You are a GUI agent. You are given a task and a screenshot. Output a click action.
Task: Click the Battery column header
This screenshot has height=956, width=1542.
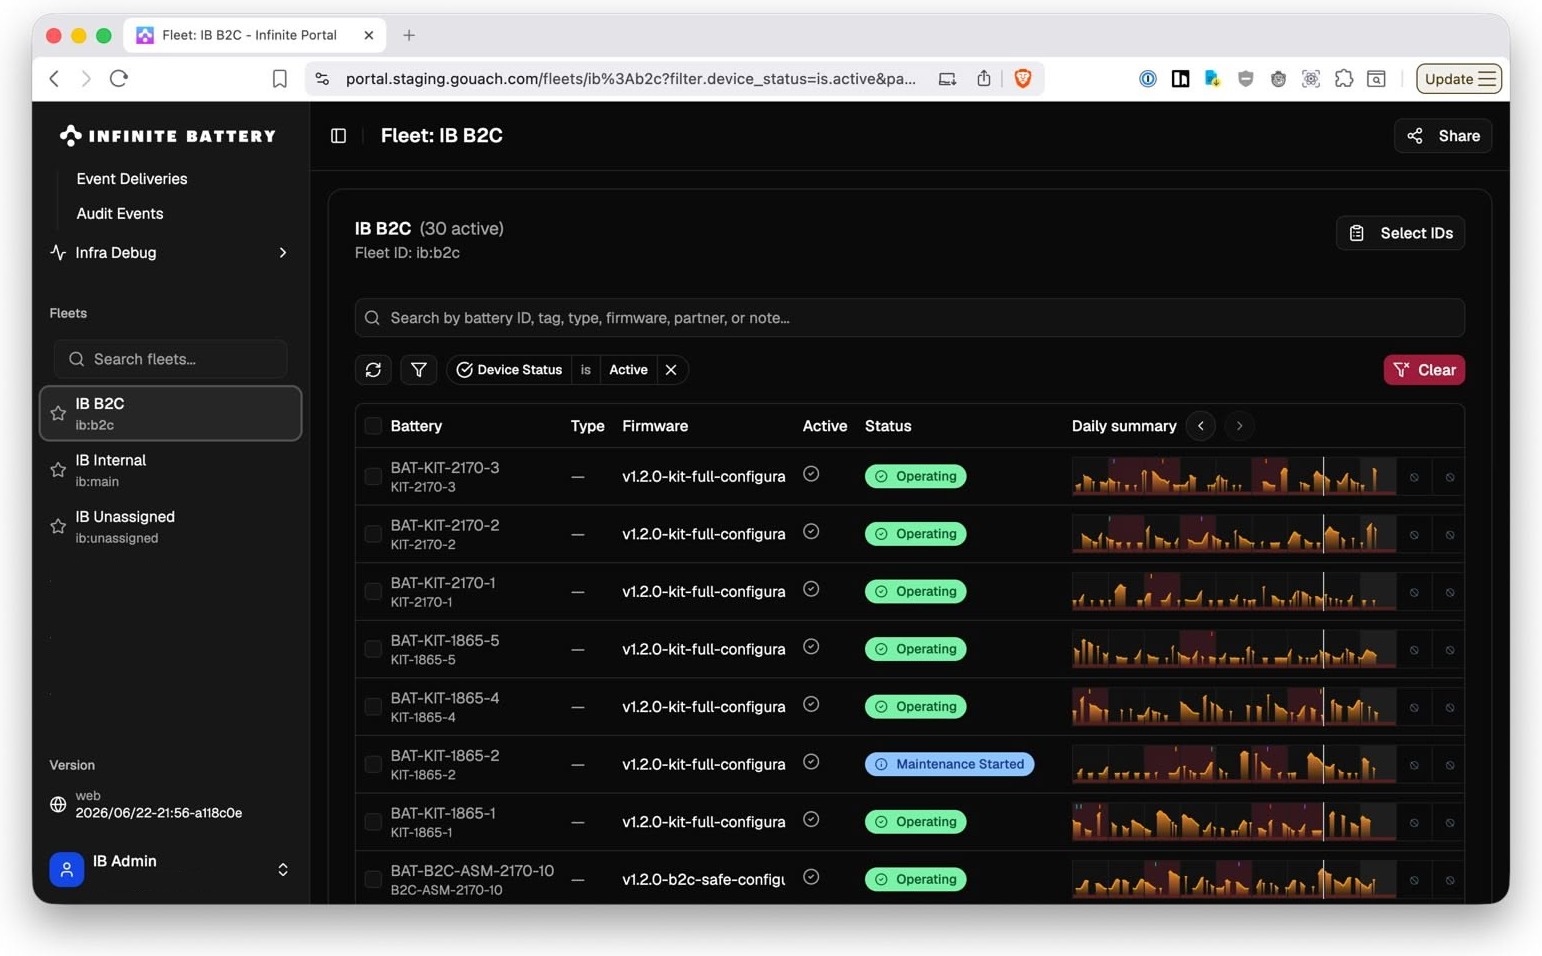tap(416, 426)
